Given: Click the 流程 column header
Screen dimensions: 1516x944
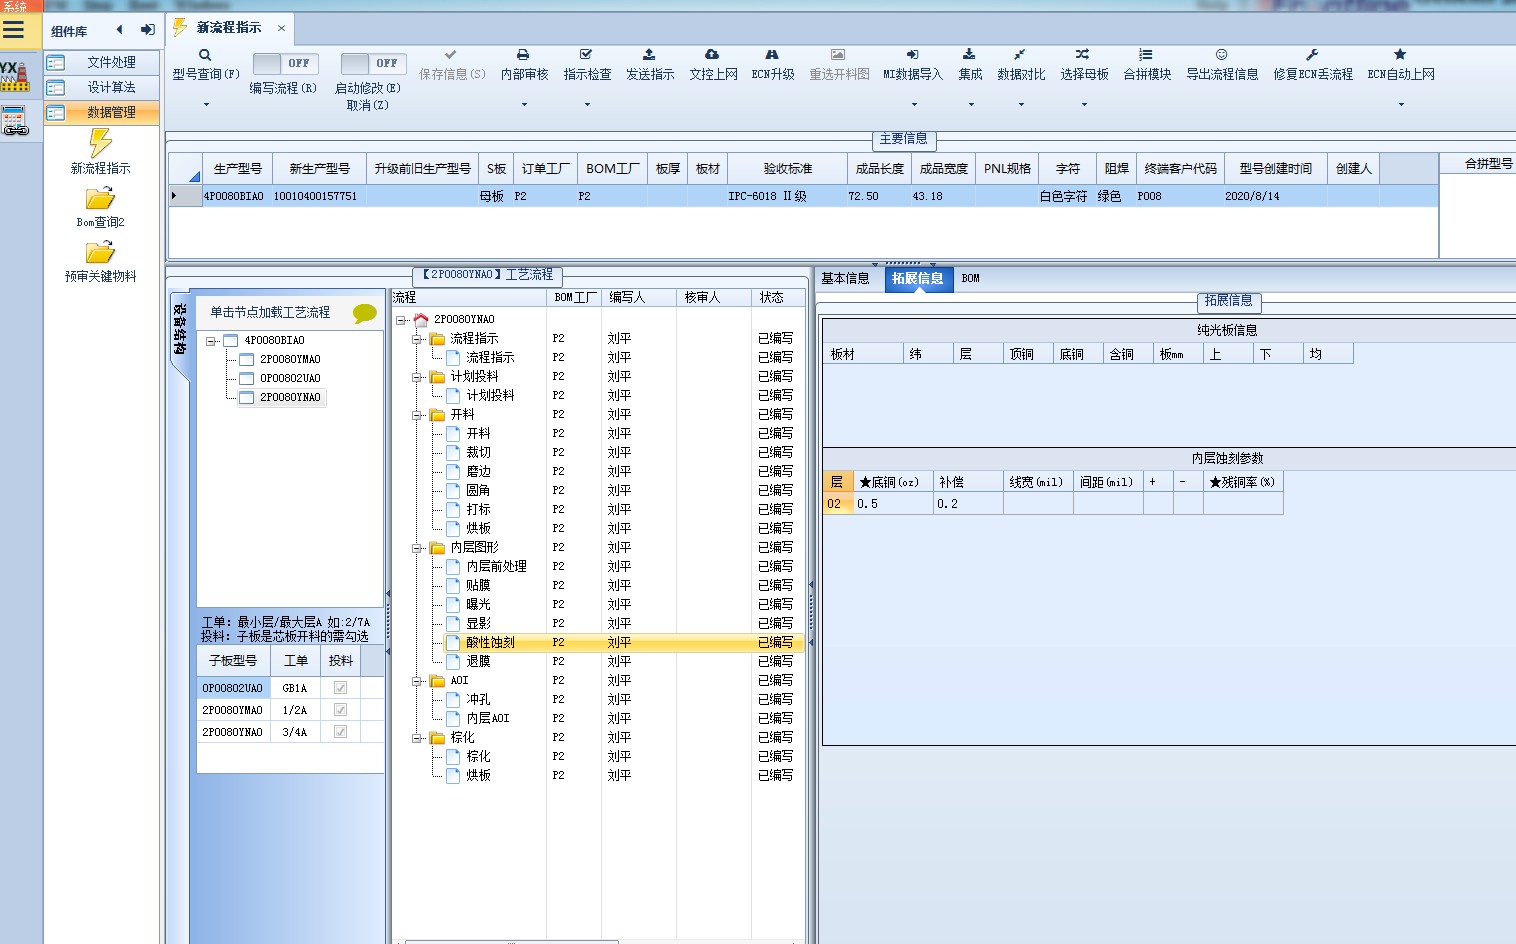Looking at the screenshot, I should (469, 297).
